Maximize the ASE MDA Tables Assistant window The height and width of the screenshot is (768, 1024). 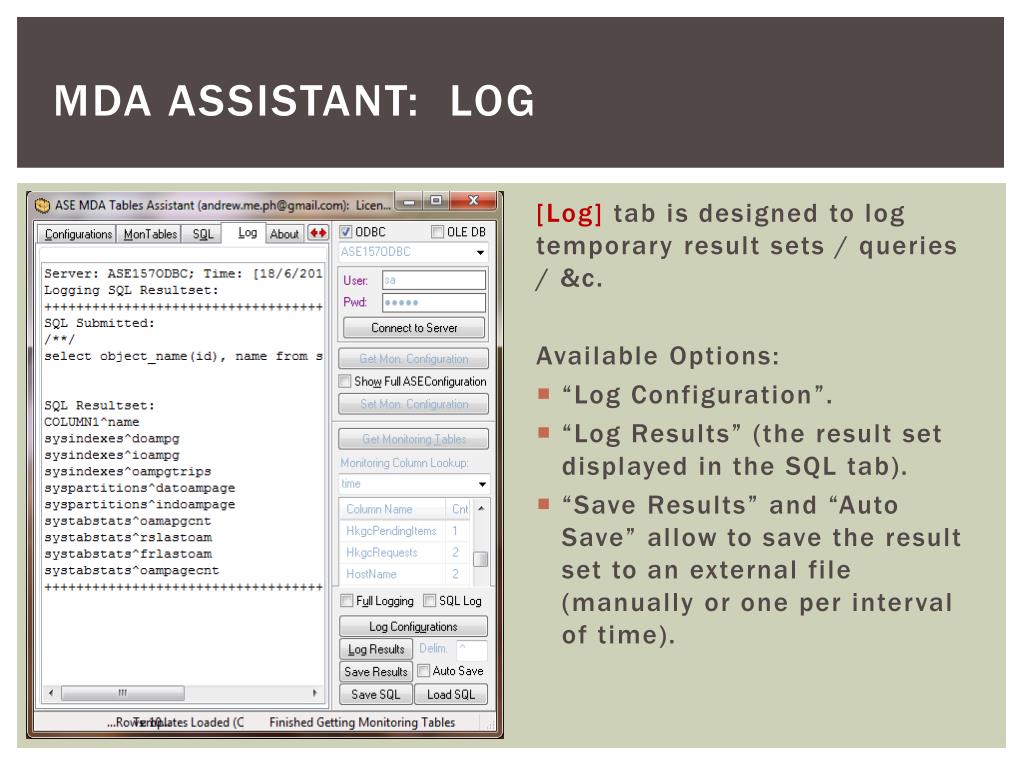click(436, 200)
